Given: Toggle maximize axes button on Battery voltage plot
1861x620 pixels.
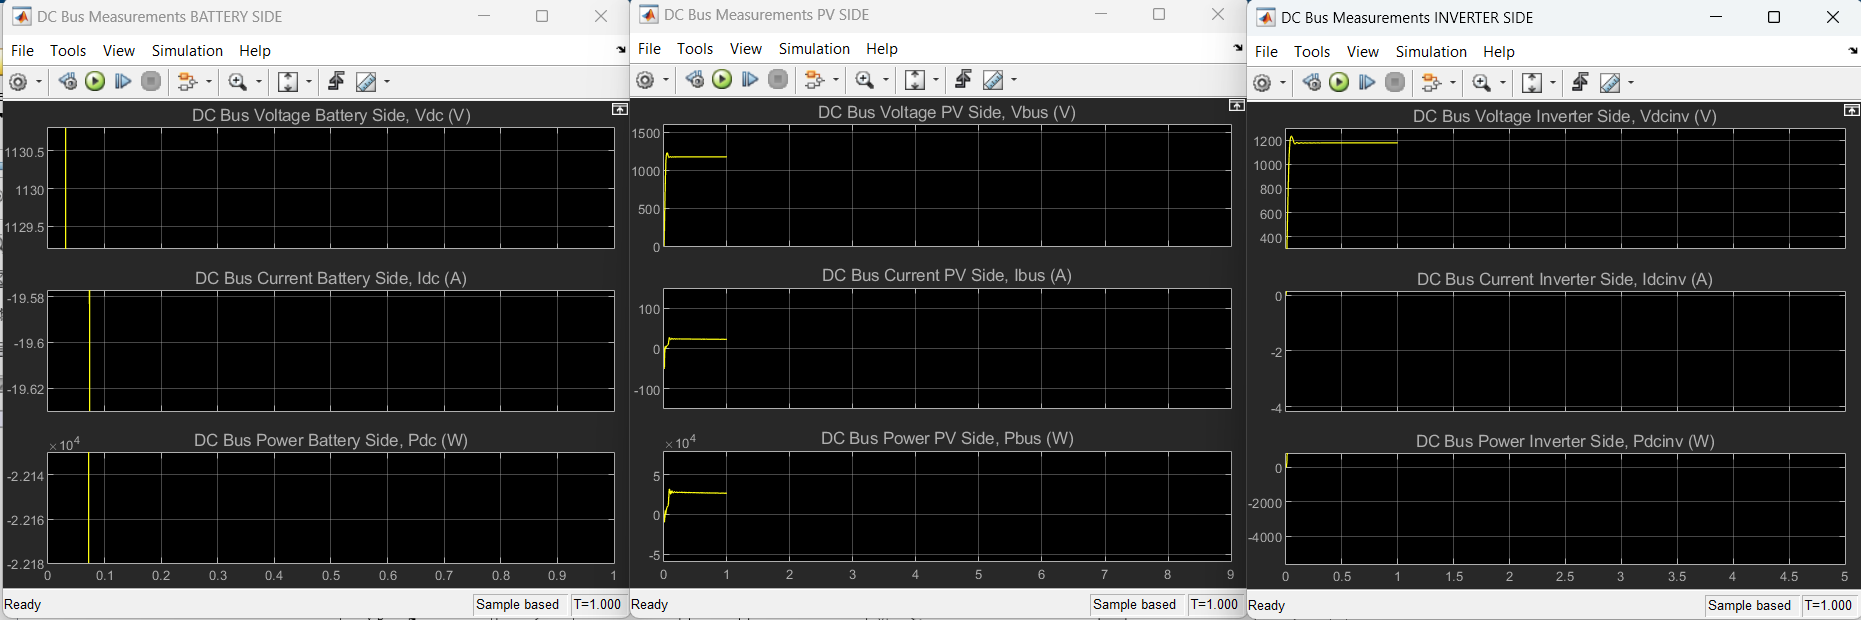Looking at the screenshot, I should pyautogui.click(x=619, y=109).
